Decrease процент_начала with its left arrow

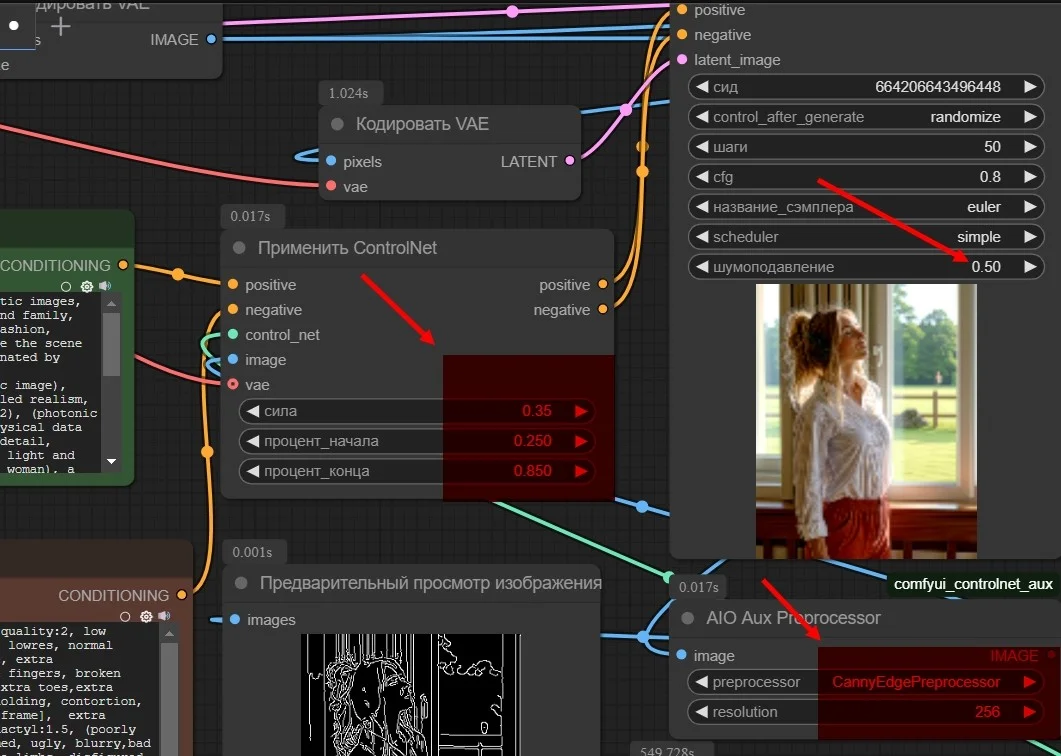[x=253, y=441]
